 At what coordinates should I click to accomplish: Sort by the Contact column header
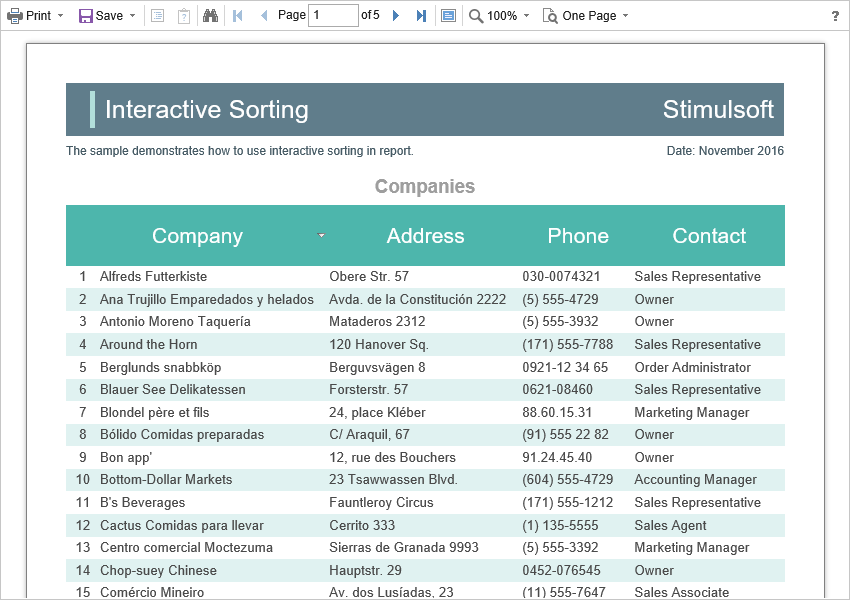pos(709,236)
